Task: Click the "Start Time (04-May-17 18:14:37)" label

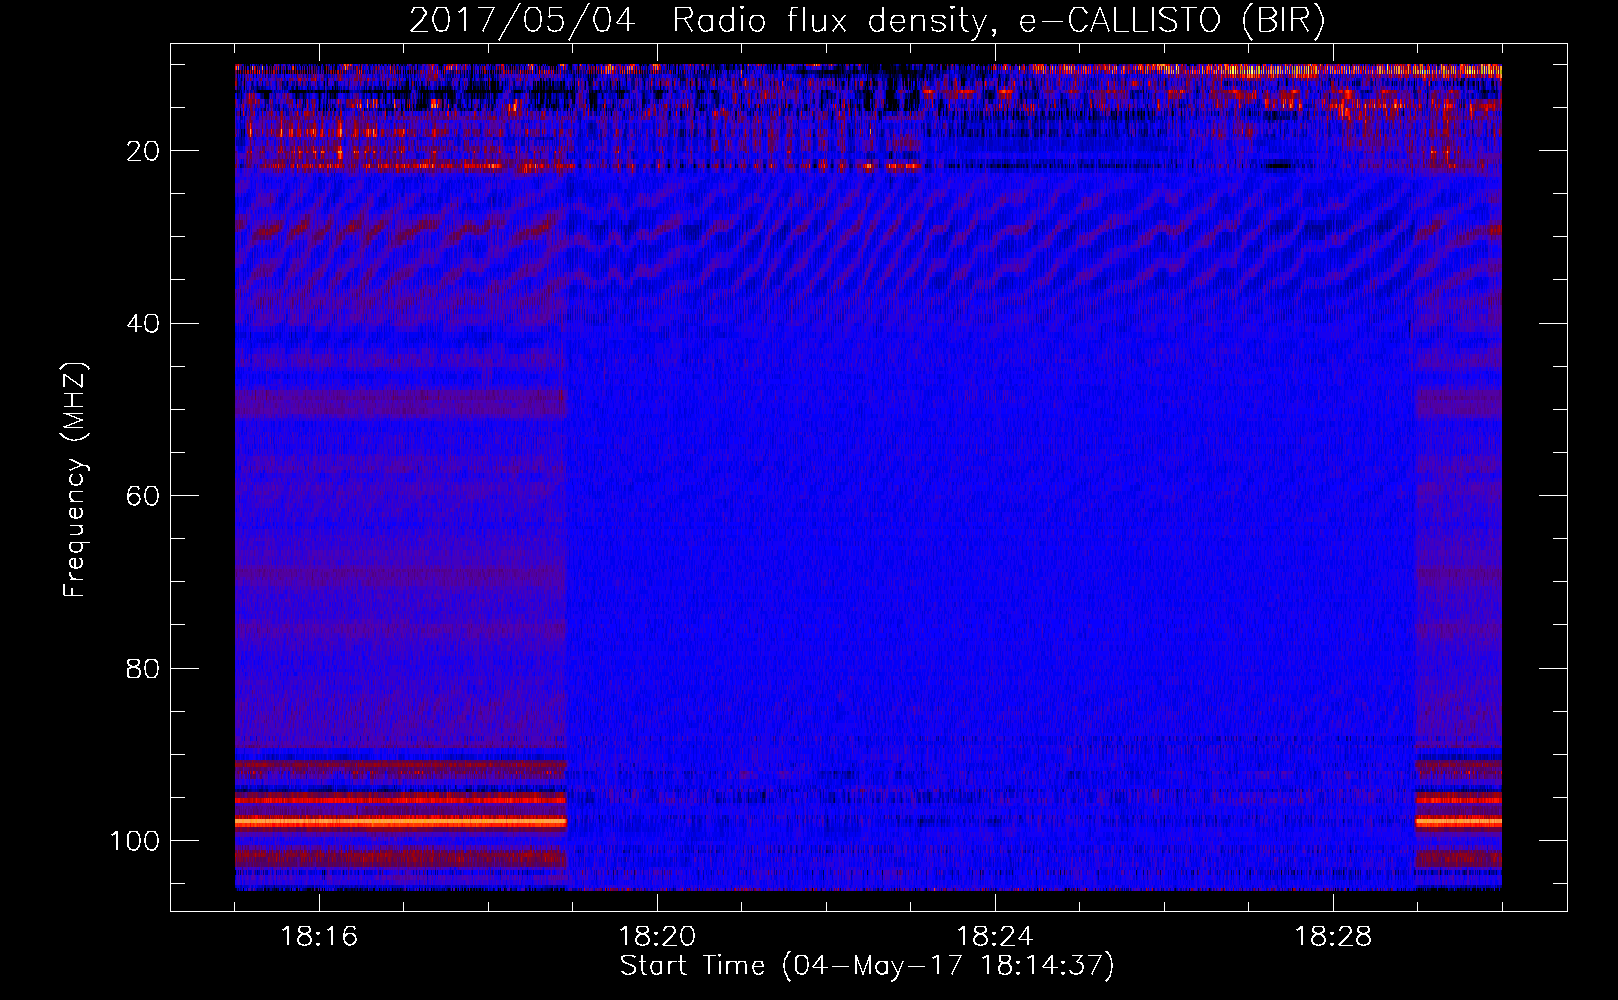Action: pyautogui.click(x=867, y=966)
